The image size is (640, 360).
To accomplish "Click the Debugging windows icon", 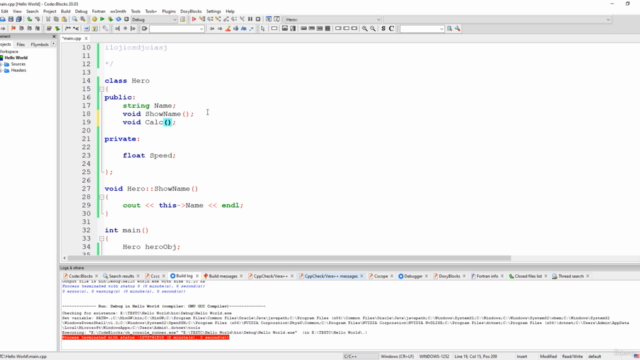I will point(269,19).
